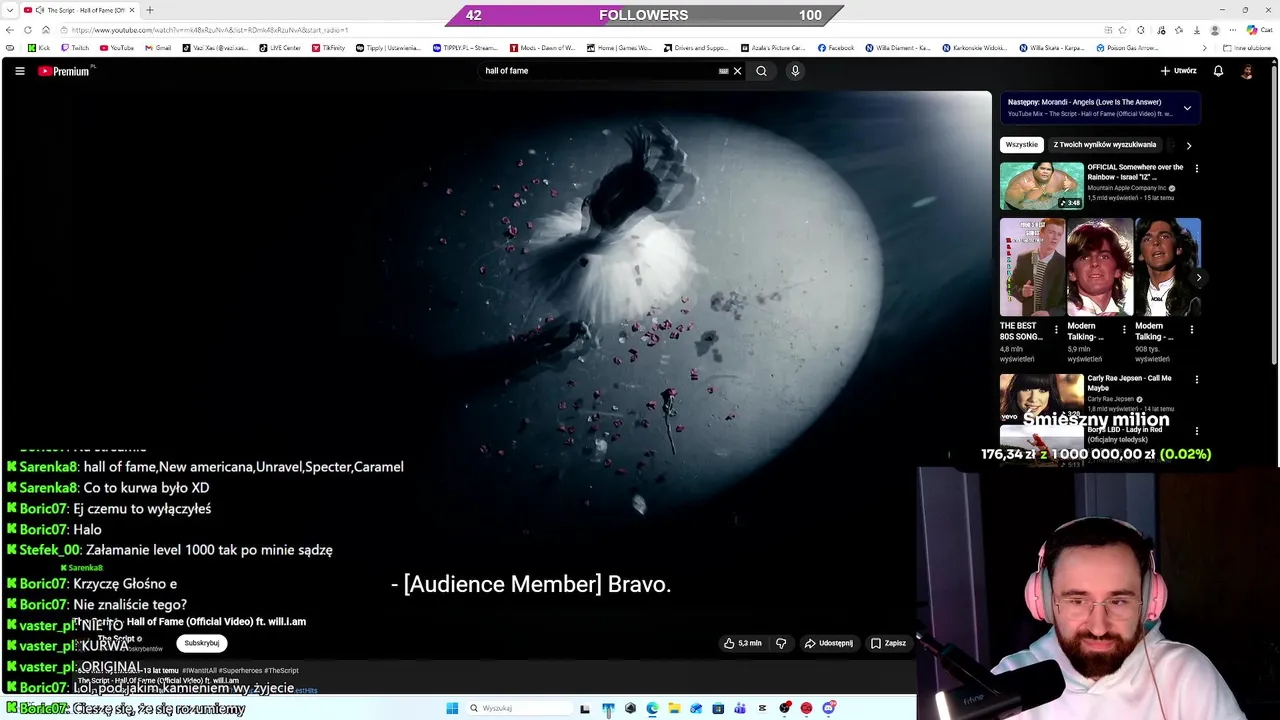The width and height of the screenshot is (1280, 720).
Task: Subscribe to The Script via Subskrybuj
Action: click(202, 643)
